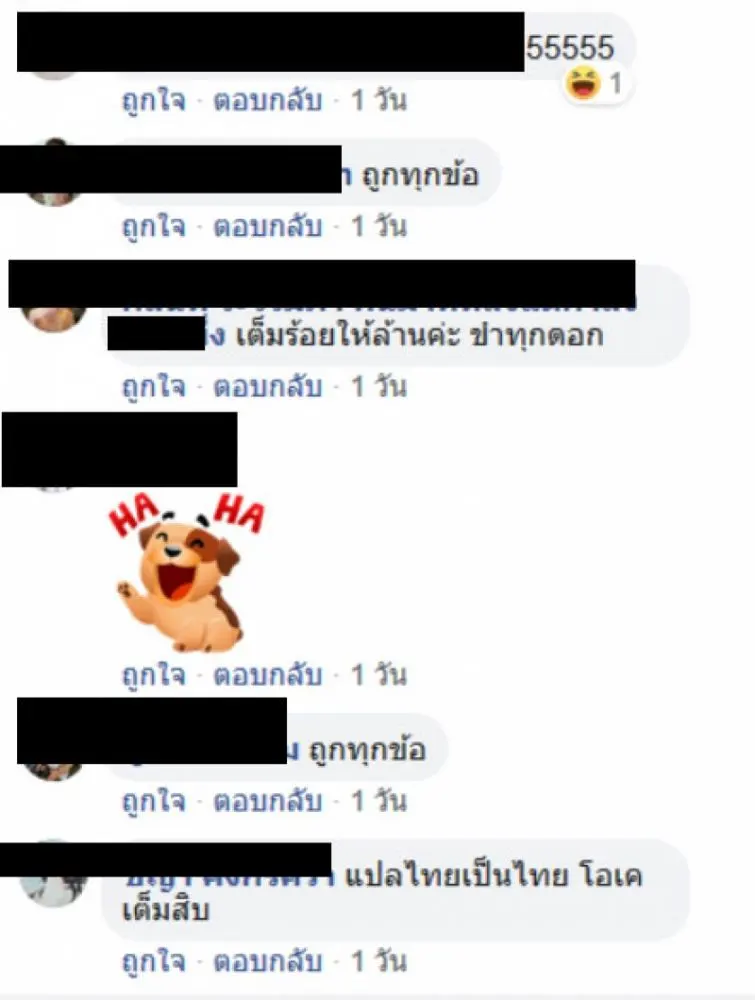
Task: Click ตอบกลับ under the fifth comment ถูกทุกข้อ
Action: 267,801
